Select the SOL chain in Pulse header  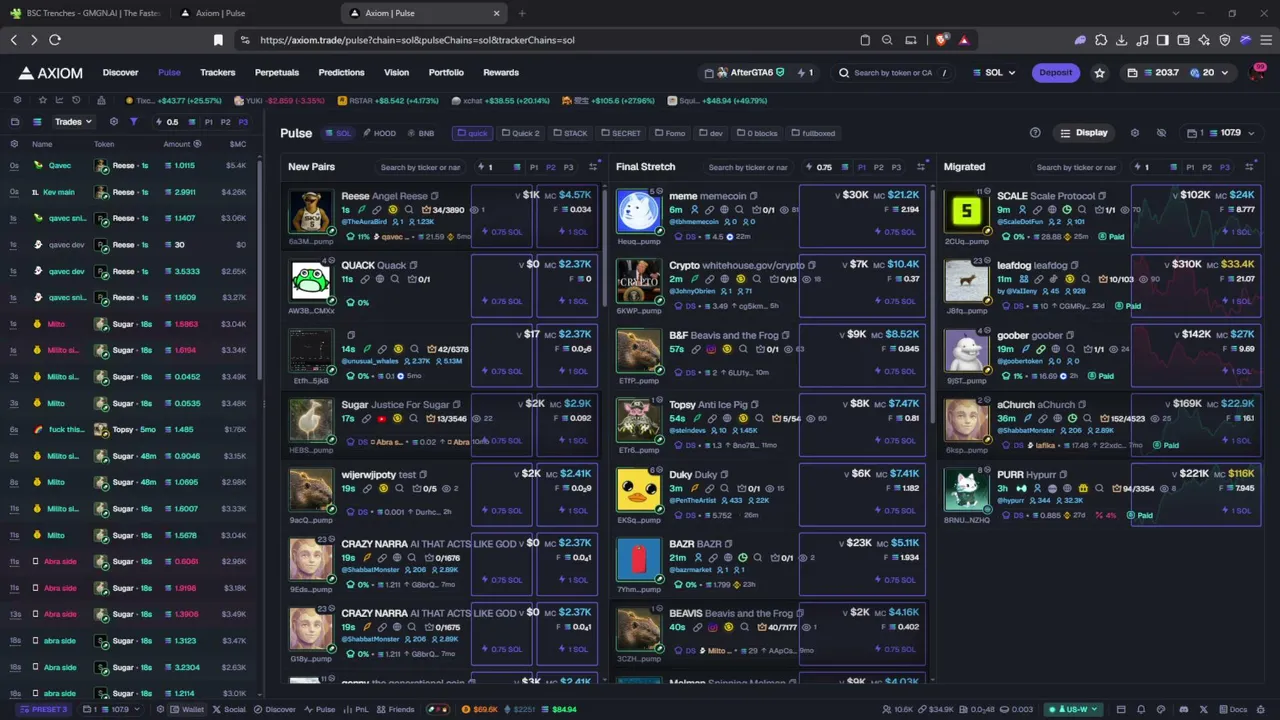click(338, 133)
